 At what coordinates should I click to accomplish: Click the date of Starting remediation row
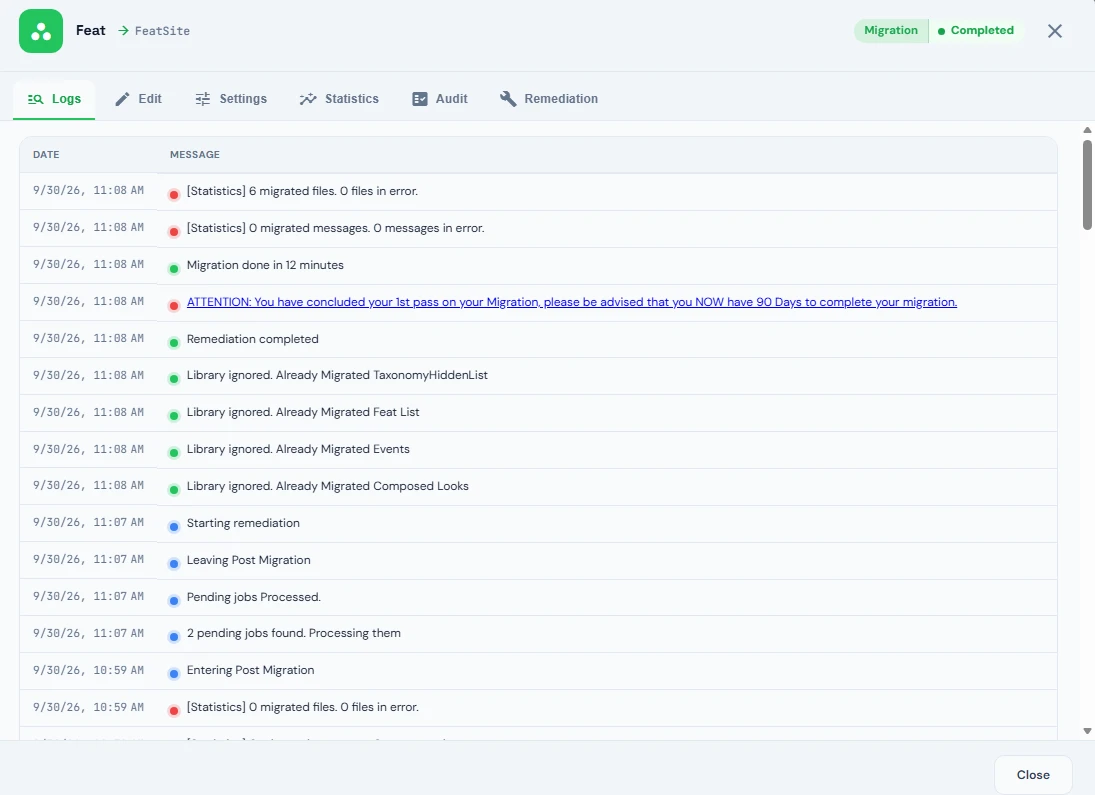[x=88, y=523]
